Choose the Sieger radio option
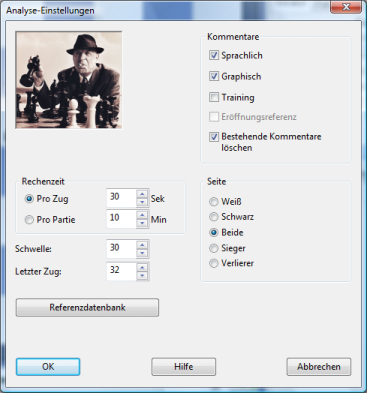Screen dimensions: 367x393 point(214,248)
